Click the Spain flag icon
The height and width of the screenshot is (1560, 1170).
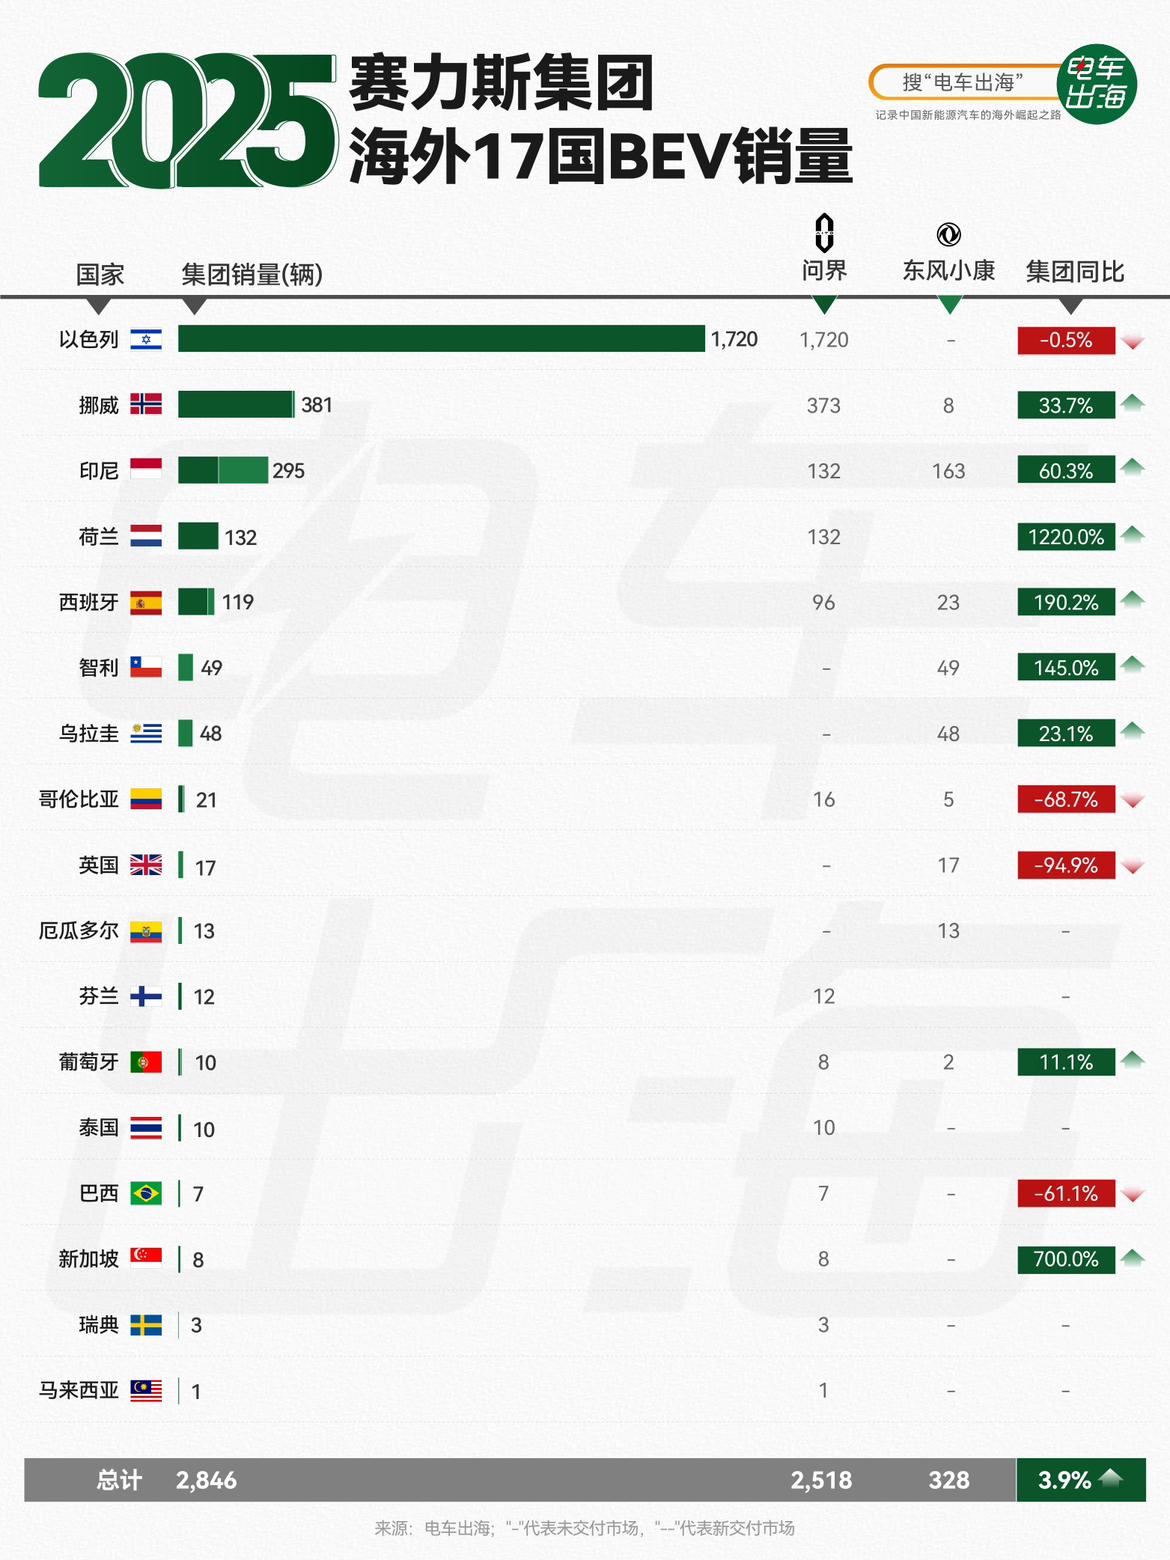coord(146,602)
